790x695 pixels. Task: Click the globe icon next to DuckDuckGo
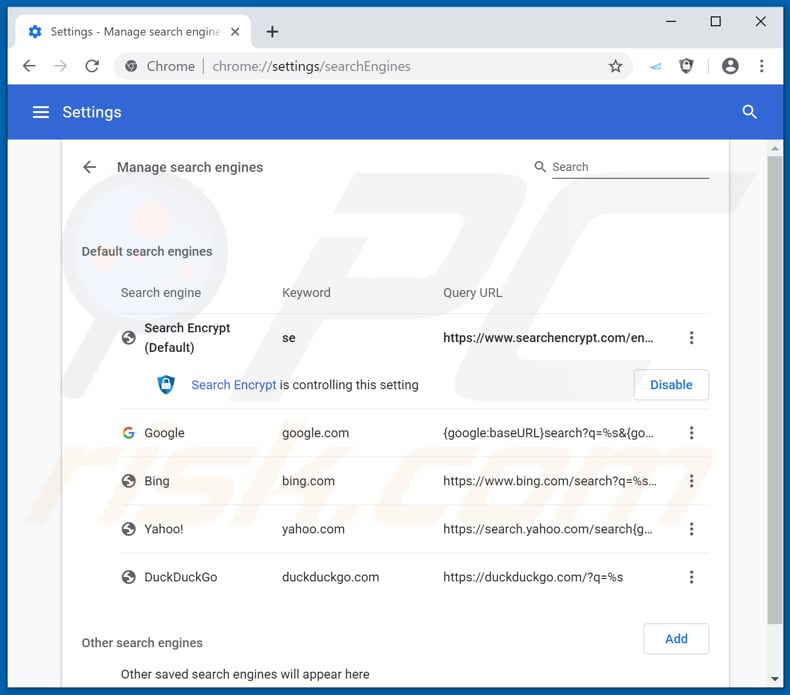point(128,577)
